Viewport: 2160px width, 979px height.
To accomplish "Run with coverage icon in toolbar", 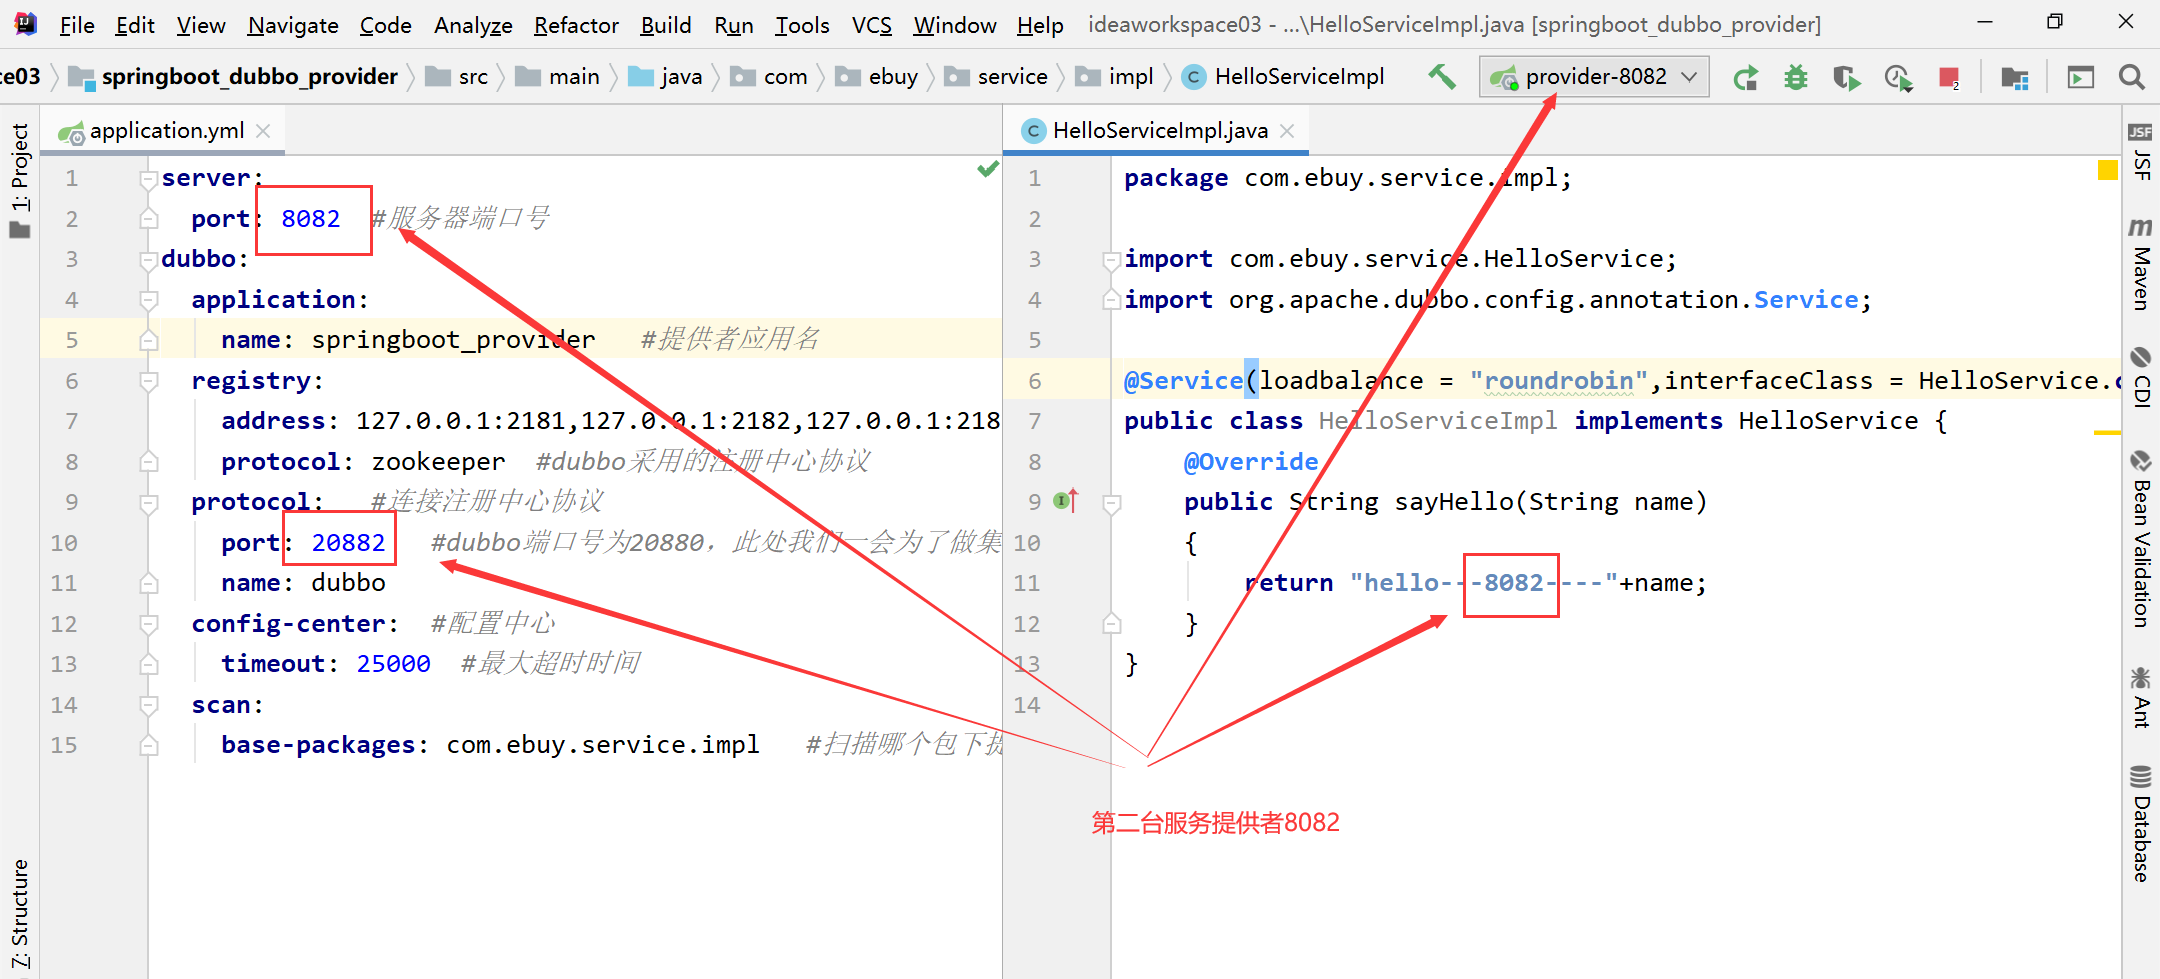I will [x=1847, y=77].
